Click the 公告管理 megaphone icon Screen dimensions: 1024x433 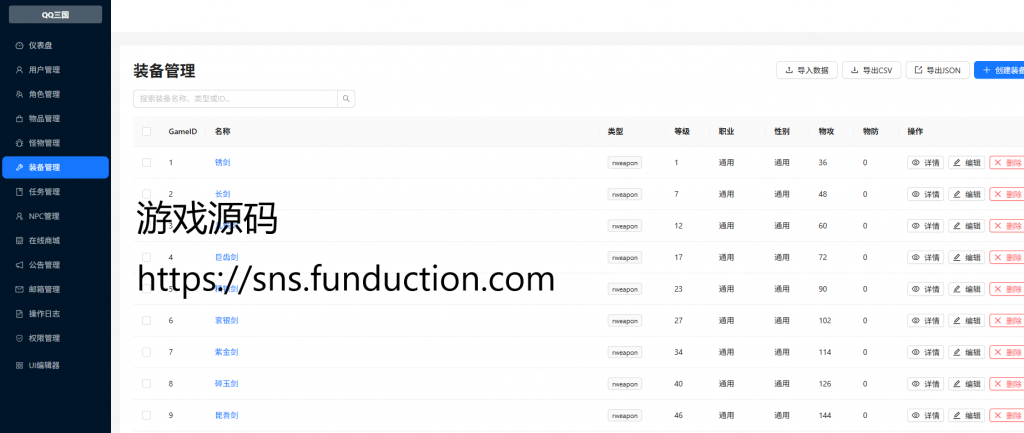(x=20, y=265)
